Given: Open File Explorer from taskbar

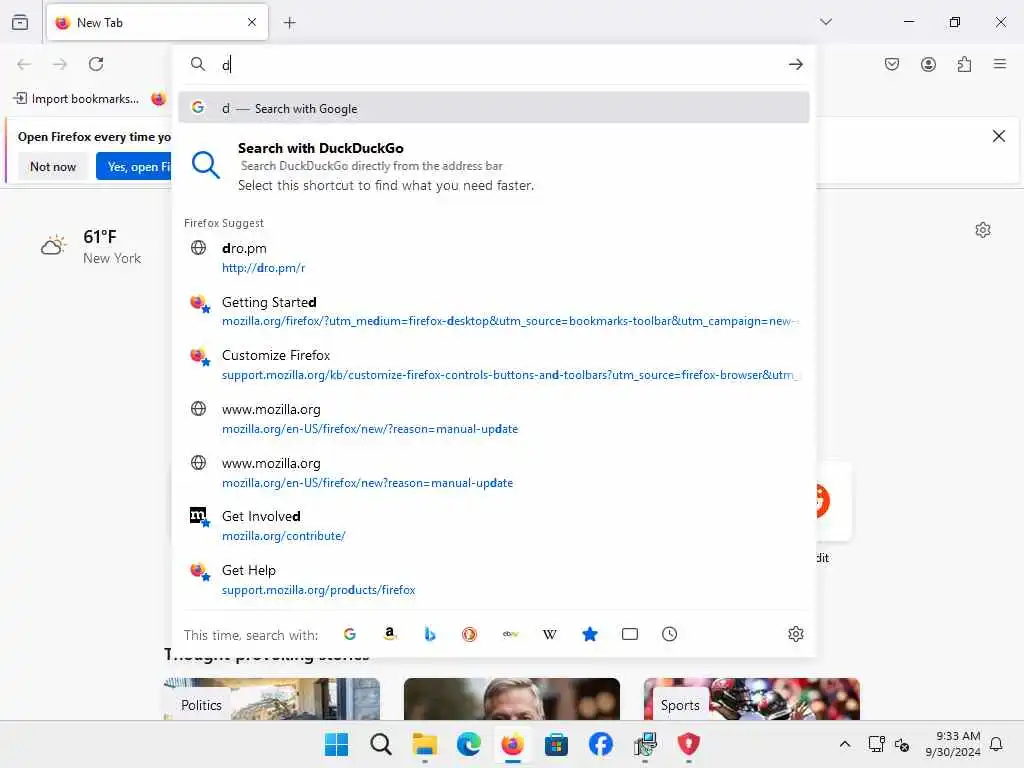Looking at the screenshot, I should coord(424,744).
